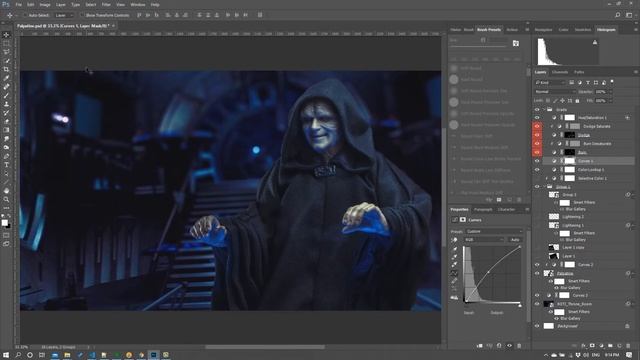Hide the Color Lookup 1 layer
Viewport: 640px width, 360px height.
click(x=537, y=169)
